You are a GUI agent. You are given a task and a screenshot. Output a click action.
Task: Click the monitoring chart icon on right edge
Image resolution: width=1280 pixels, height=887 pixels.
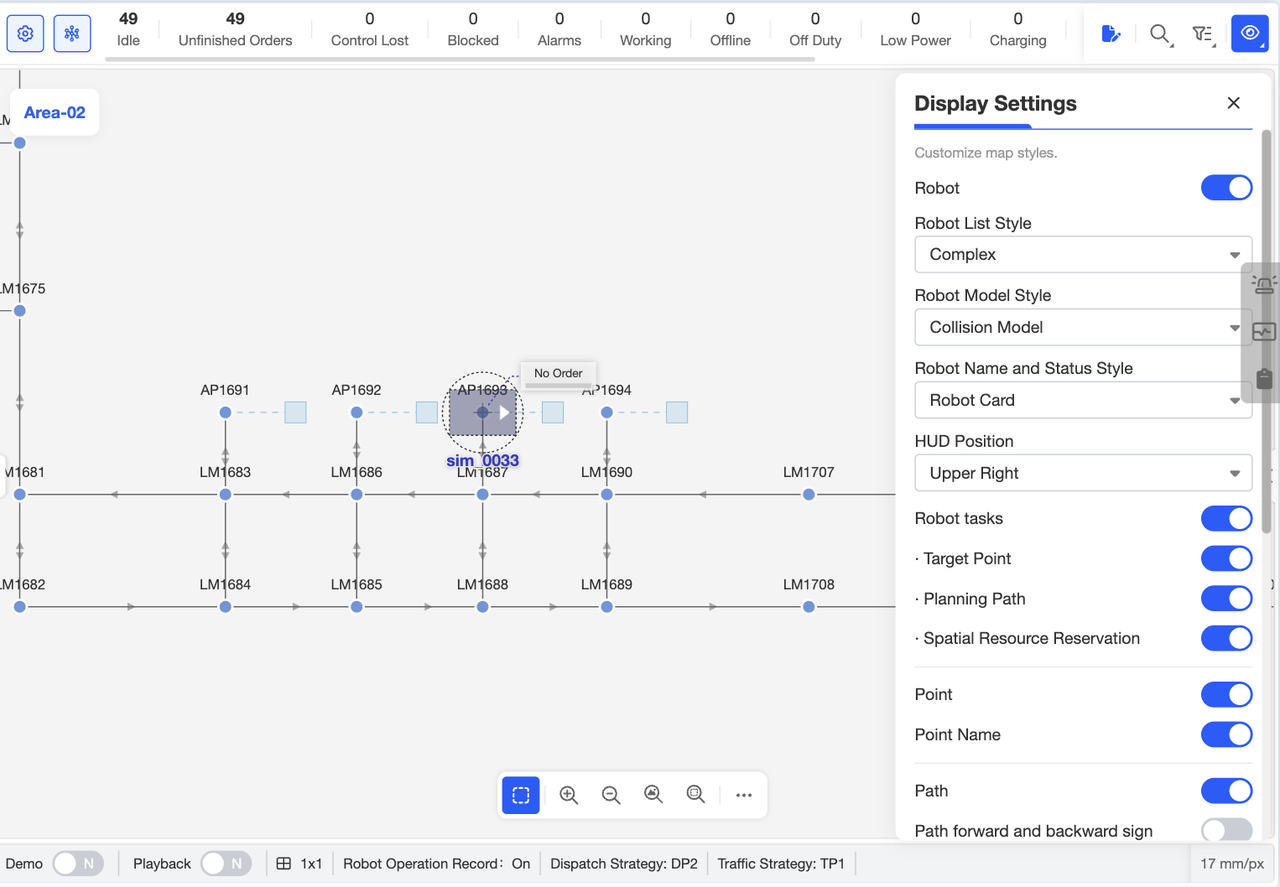pos(1263,331)
